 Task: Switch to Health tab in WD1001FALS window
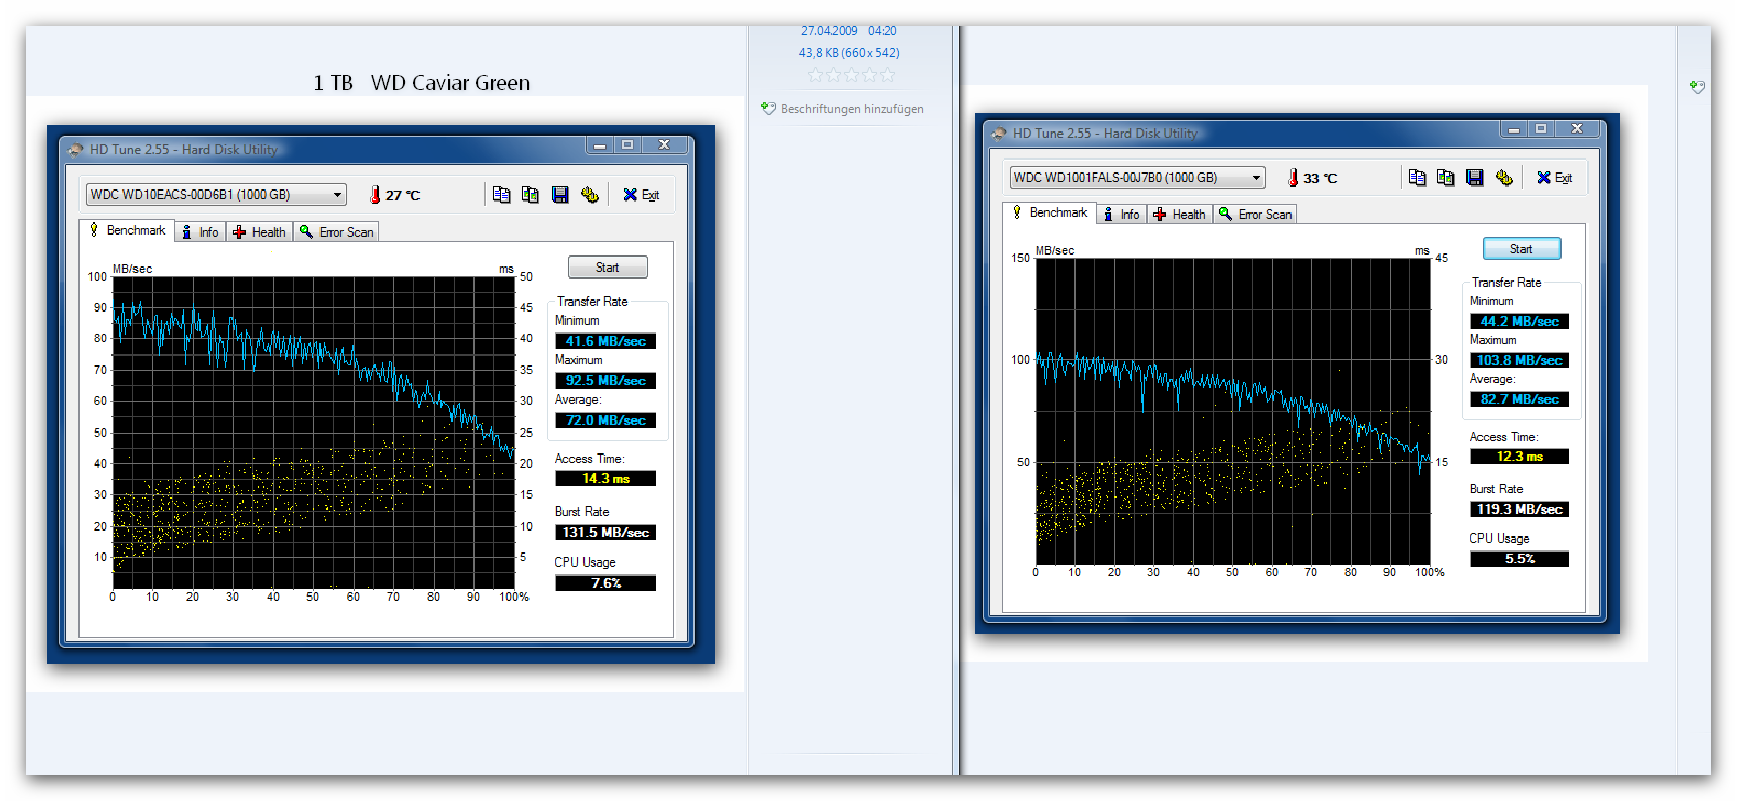[x=1180, y=214]
